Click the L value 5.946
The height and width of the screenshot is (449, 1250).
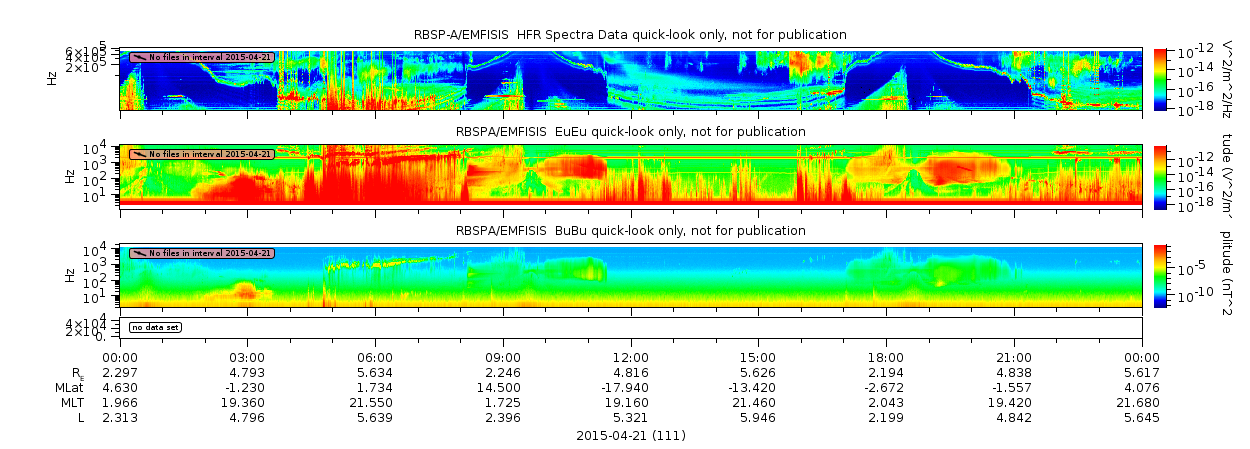[758, 418]
